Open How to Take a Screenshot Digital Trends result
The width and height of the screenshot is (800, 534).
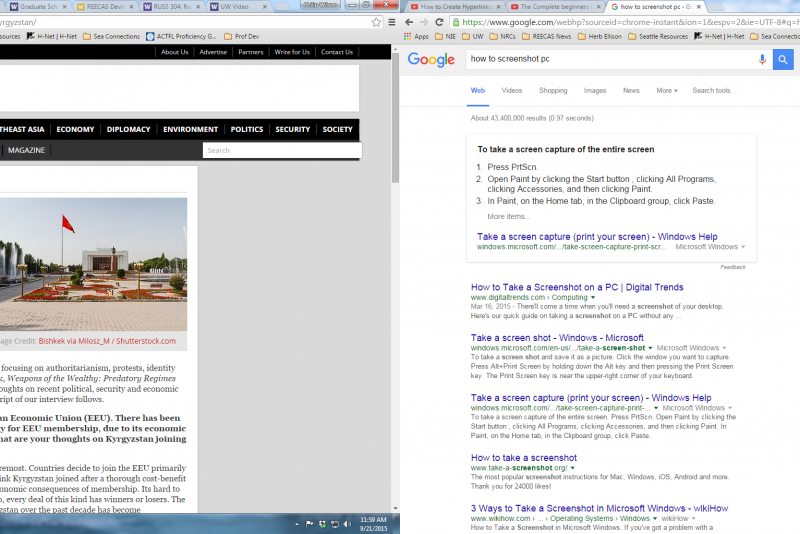point(577,287)
